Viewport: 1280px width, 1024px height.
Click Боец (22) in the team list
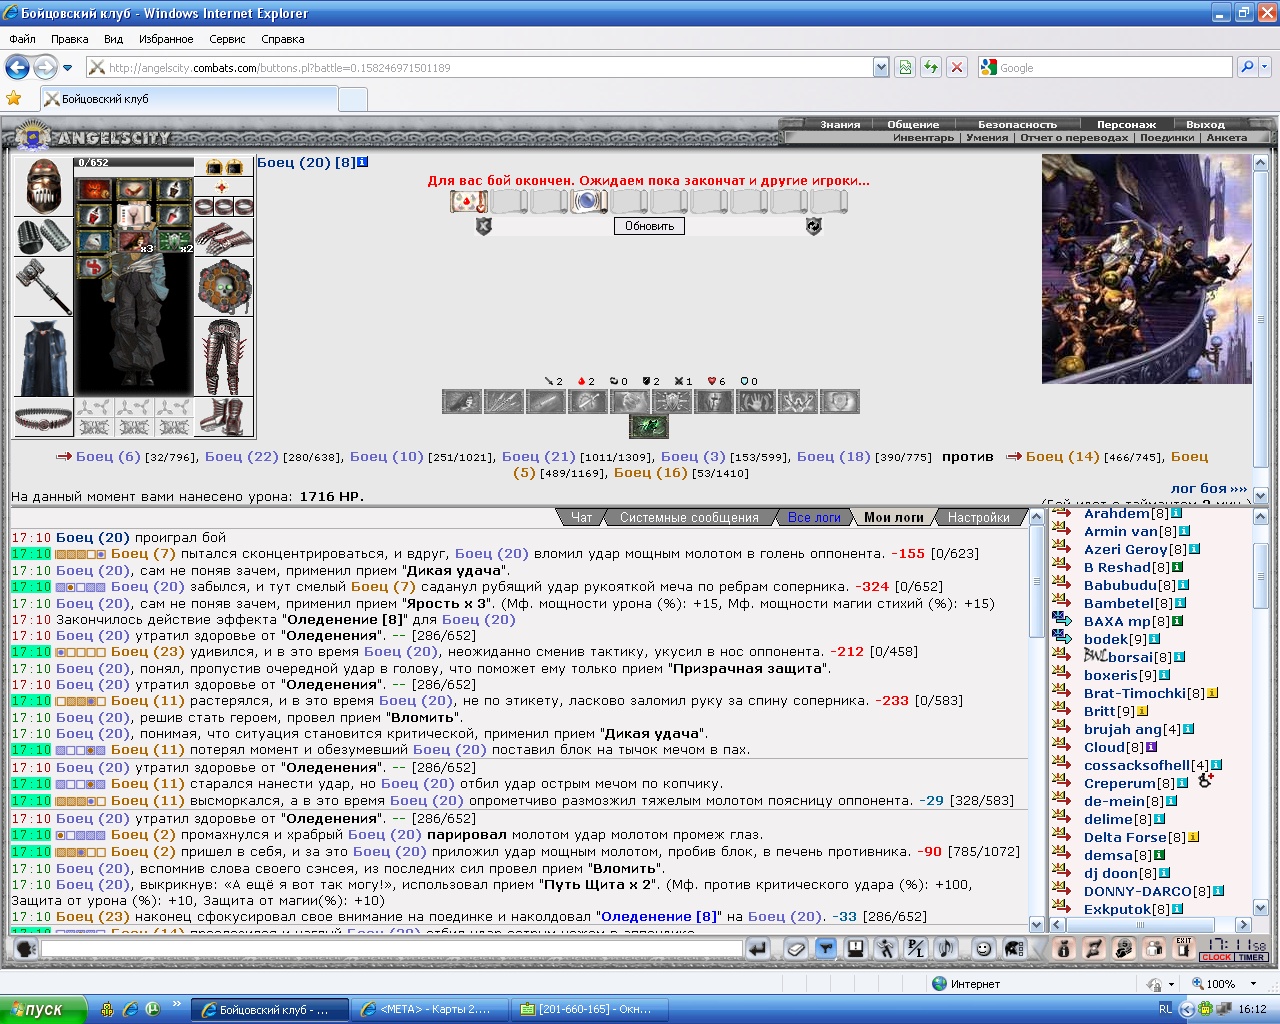[241, 456]
